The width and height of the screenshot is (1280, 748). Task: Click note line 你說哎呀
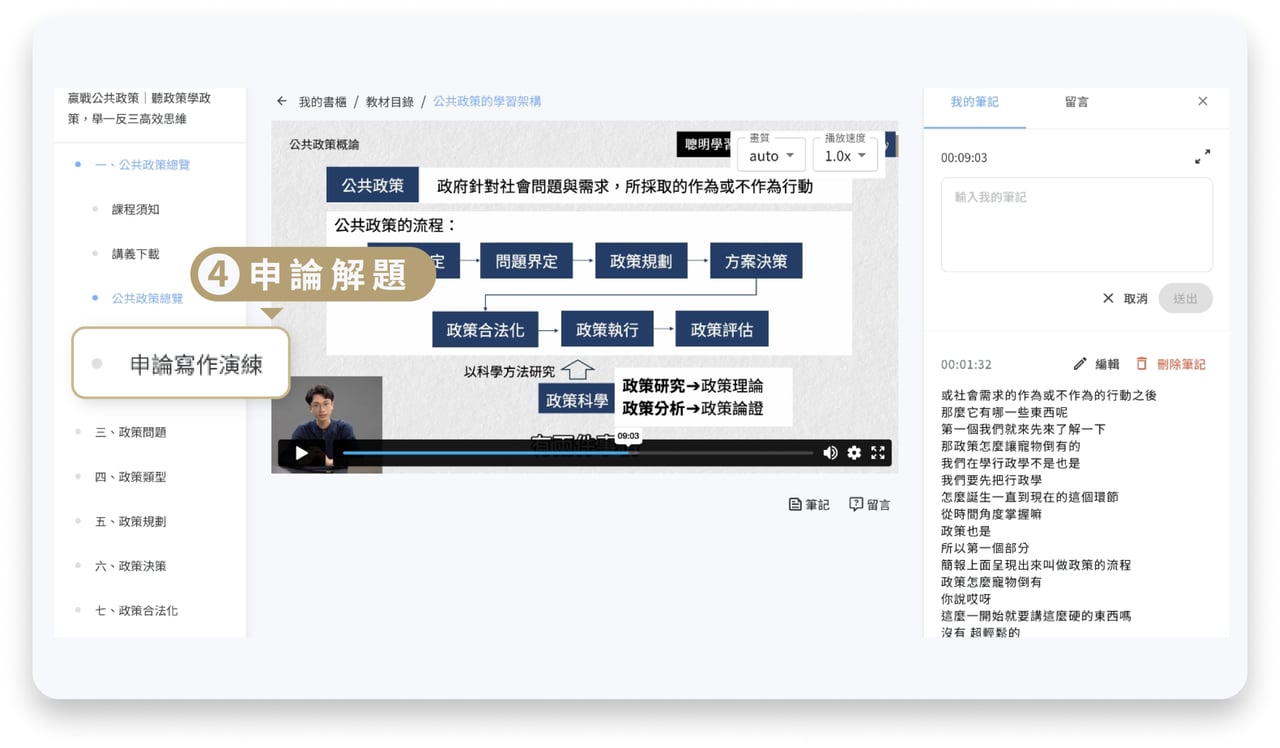pos(966,599)
